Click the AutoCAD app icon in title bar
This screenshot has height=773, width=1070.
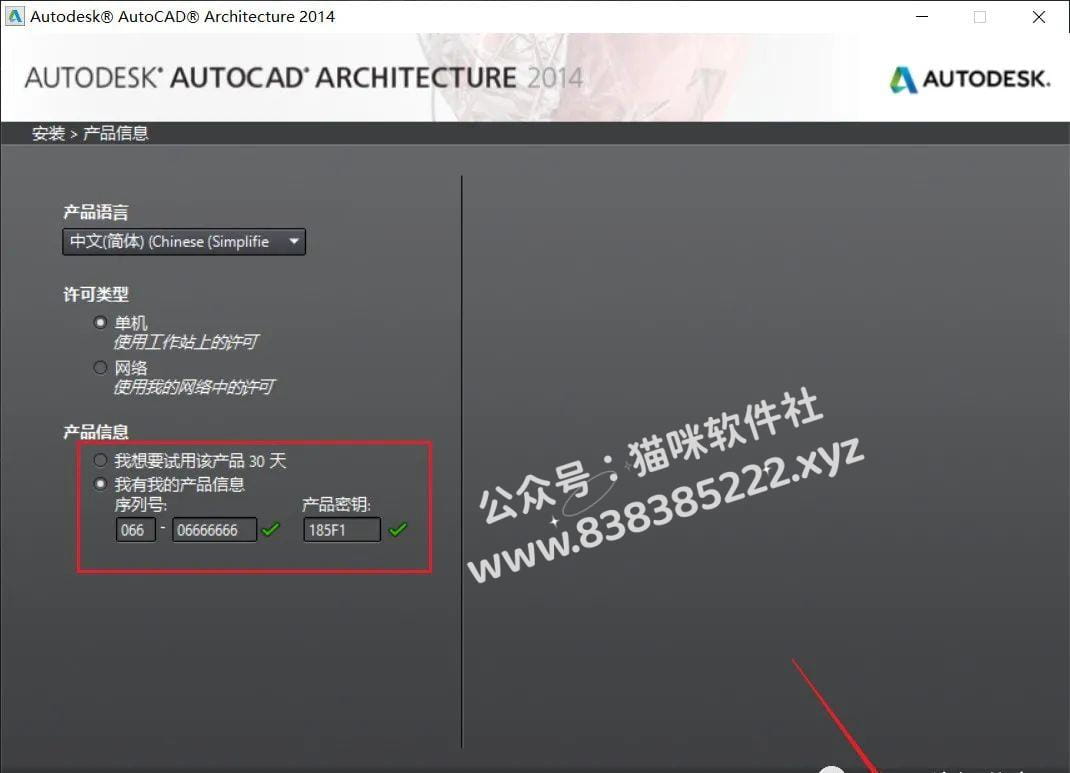pos(14,16)
